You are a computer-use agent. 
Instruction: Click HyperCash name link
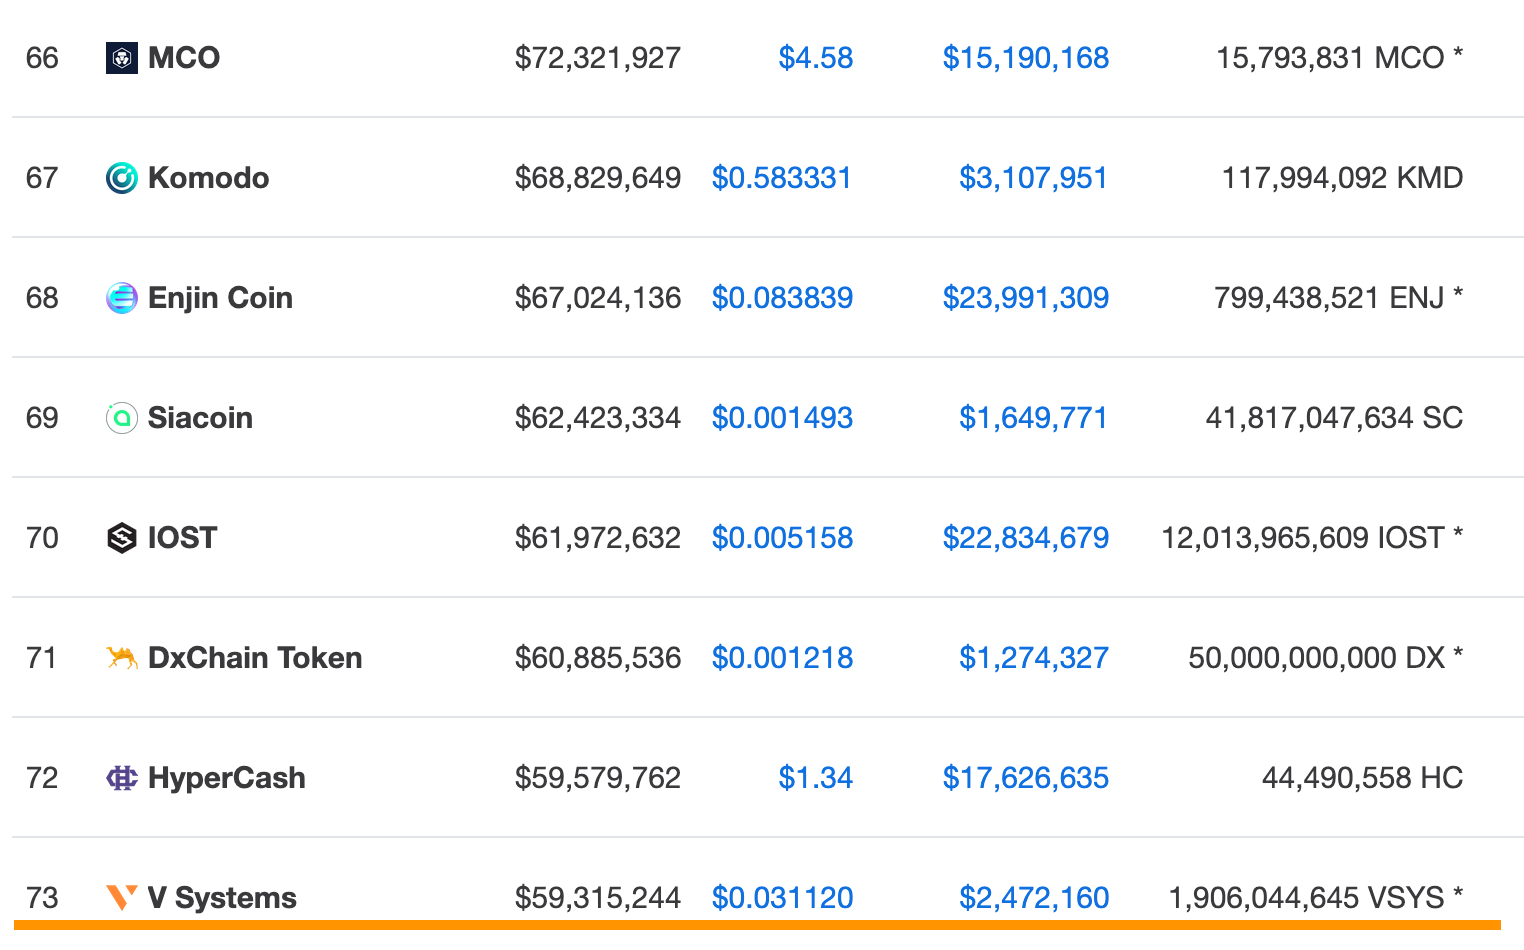click(x=227, y=778)
